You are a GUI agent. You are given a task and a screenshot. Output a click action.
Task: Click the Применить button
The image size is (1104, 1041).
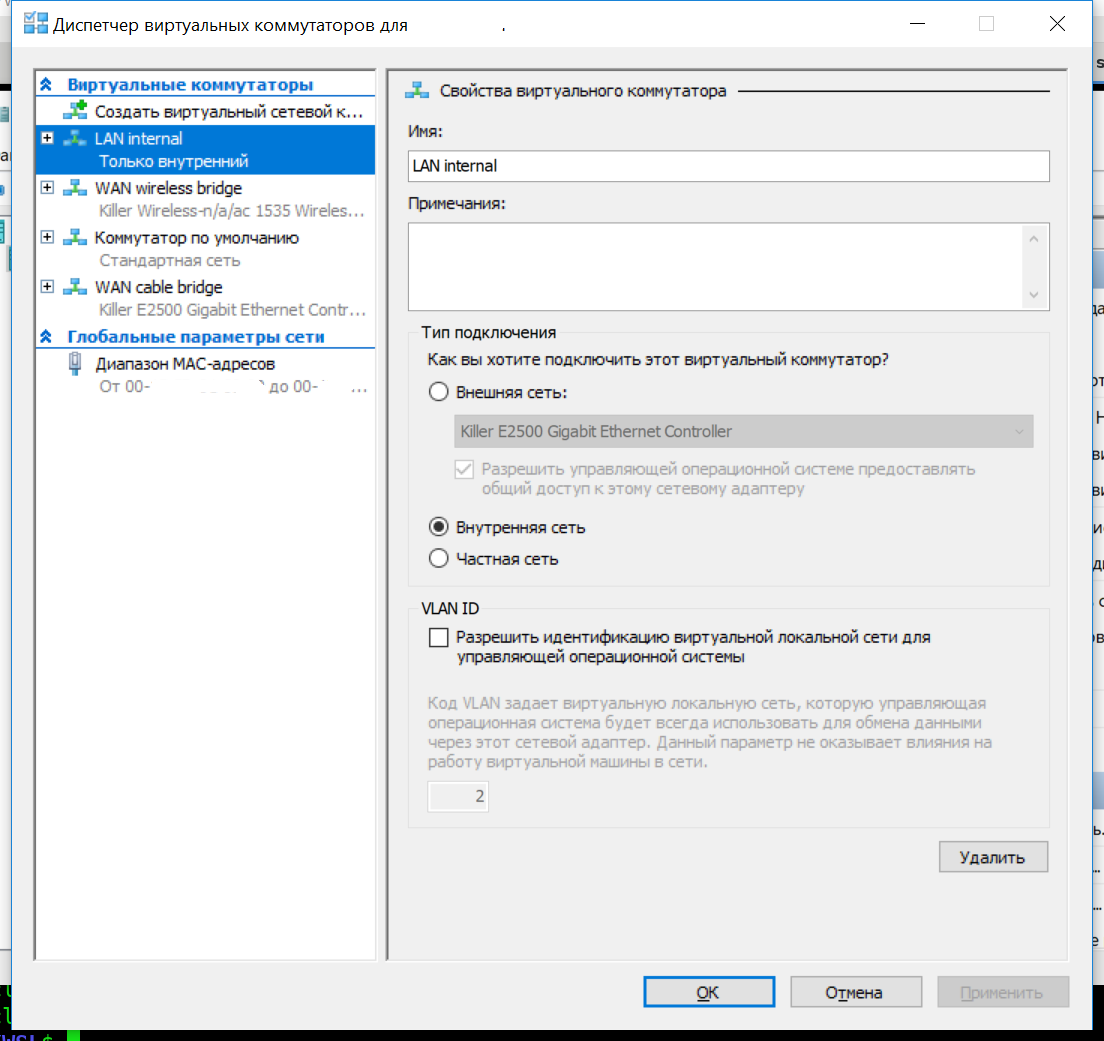1003,992
